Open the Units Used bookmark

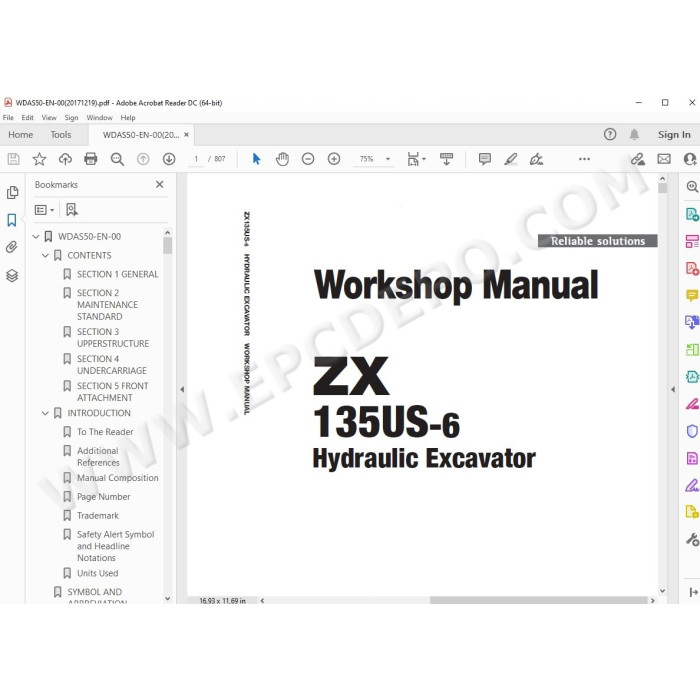(97, 573)
